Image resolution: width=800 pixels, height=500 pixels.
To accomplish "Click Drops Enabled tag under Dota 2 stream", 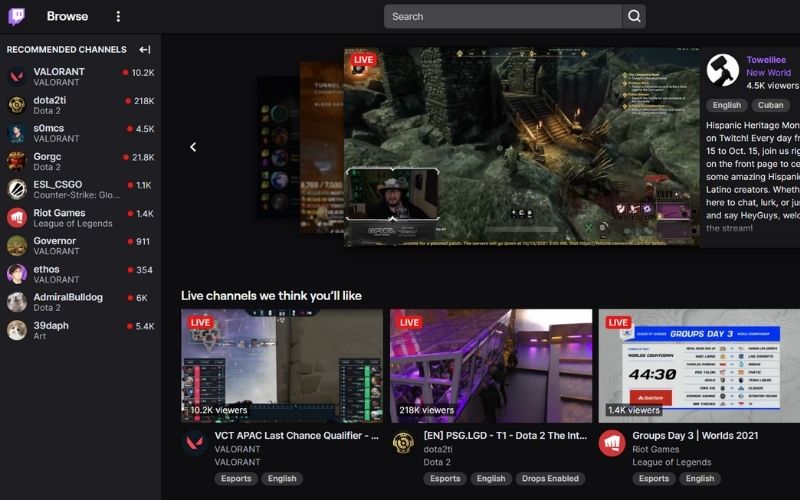I will click(550, 478).
